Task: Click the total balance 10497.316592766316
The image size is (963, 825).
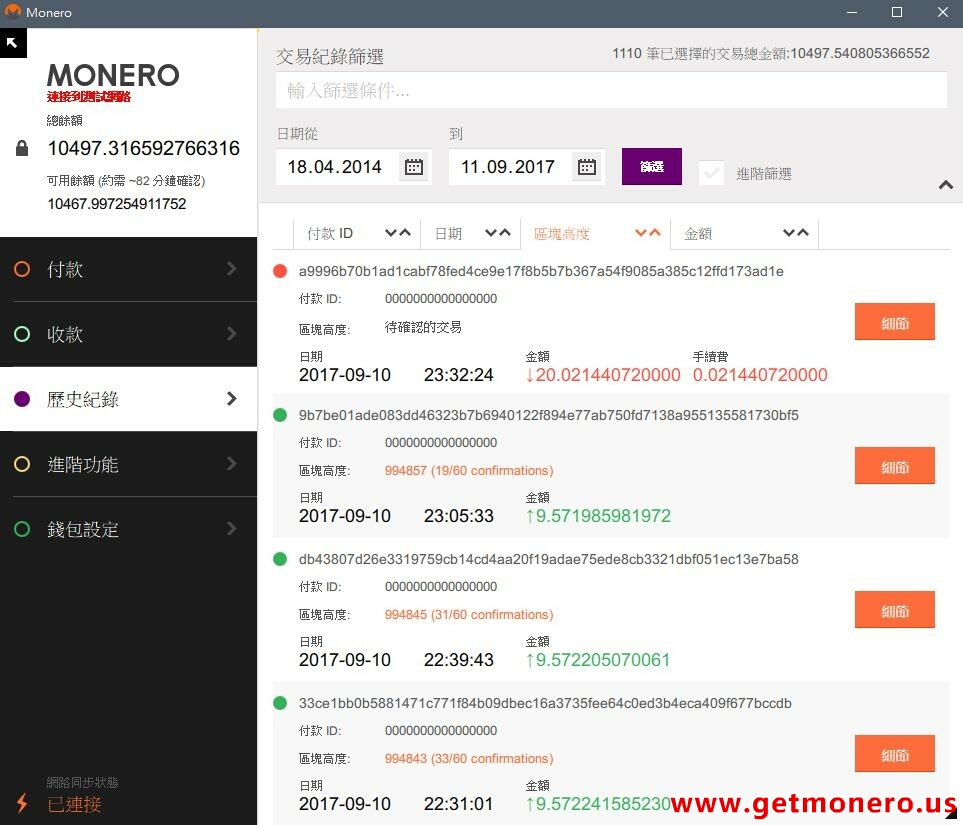Action: tap(144, 148)
